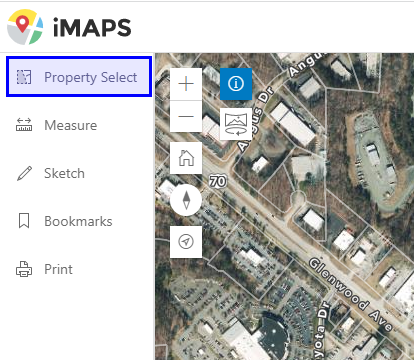Select the Sketch option
Viewport: 414px width, 360px height.
79,173
